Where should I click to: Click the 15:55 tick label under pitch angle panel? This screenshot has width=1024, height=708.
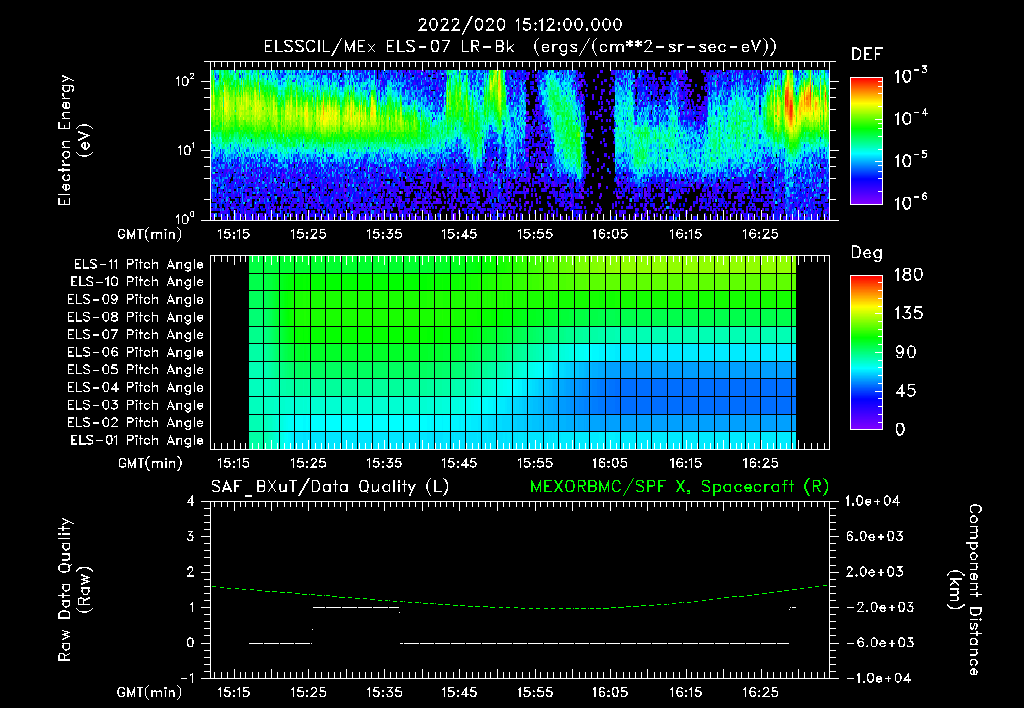click(x=534, y=463)
